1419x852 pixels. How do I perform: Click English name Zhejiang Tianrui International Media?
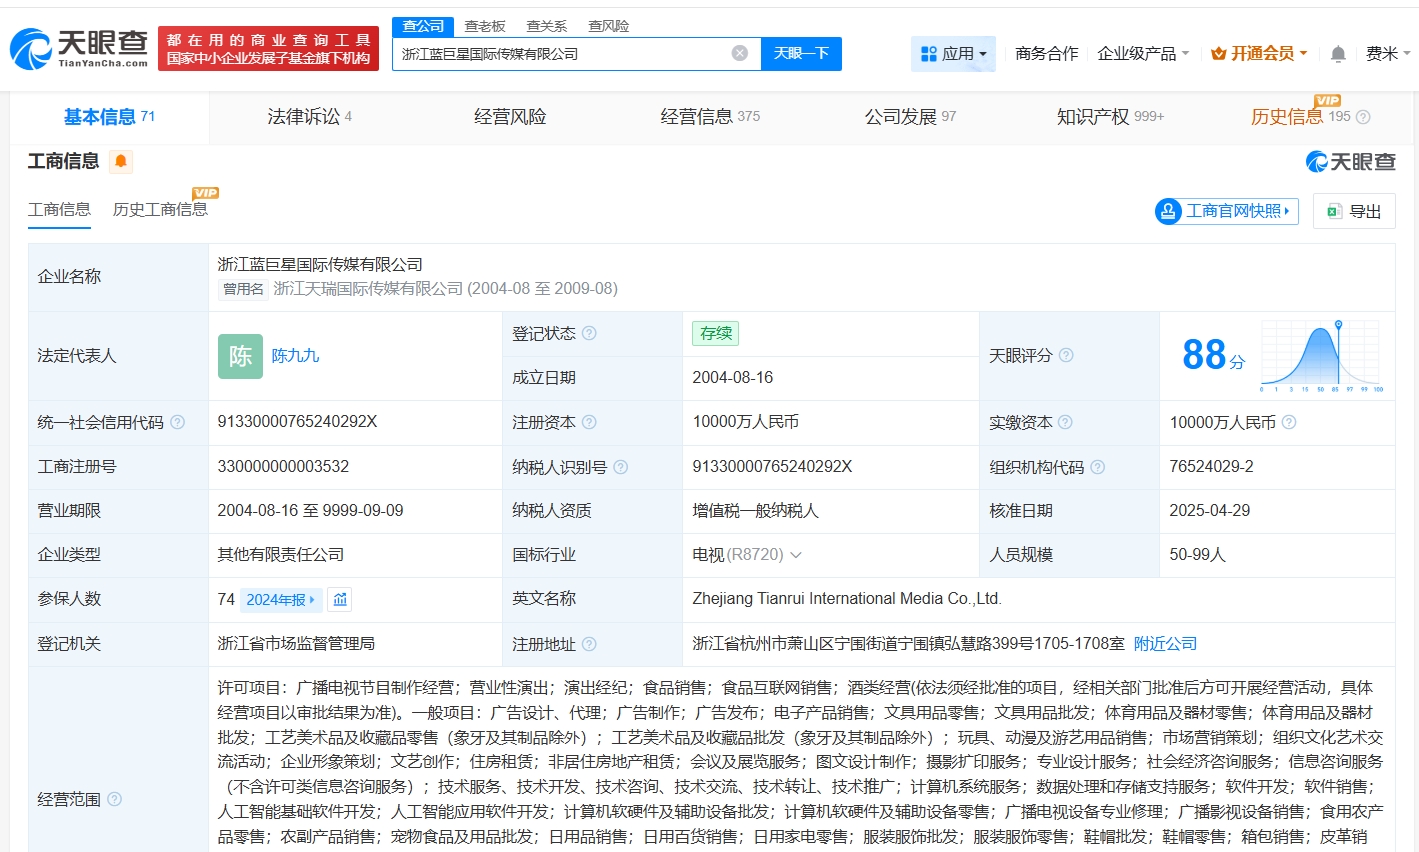[x=847, y=599]
